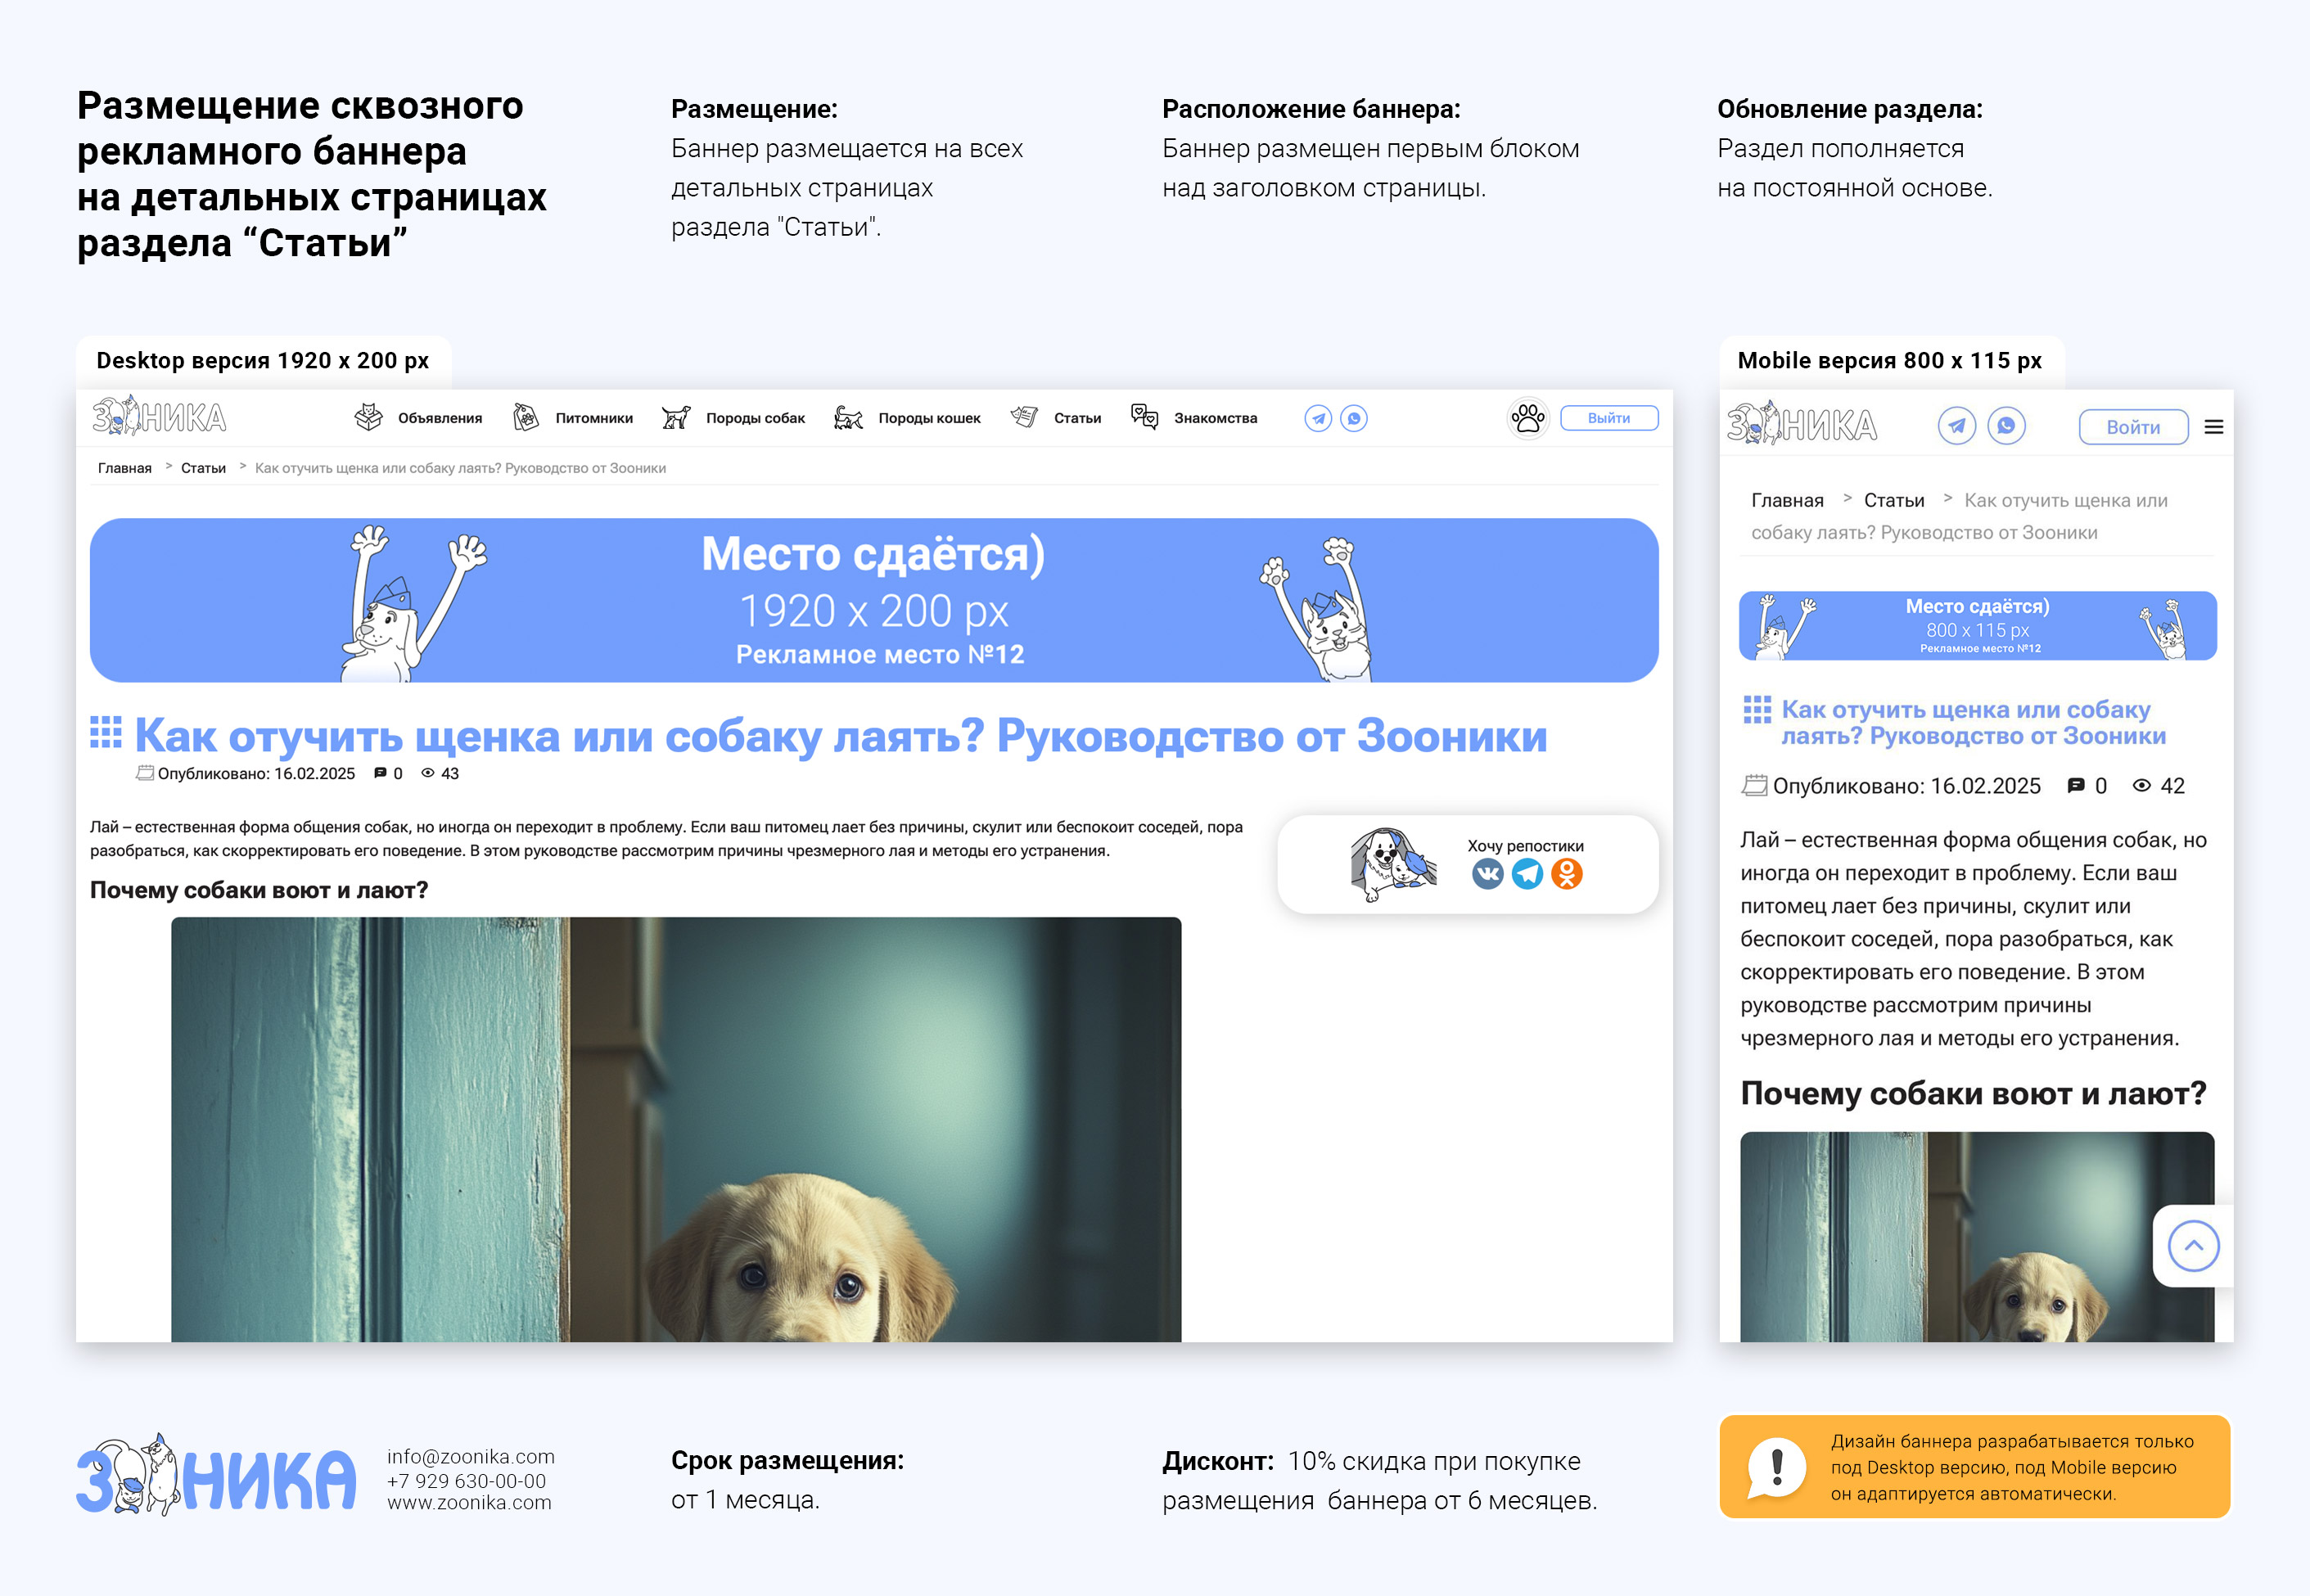Click the Главная breadcrumb on desktop
Screen dimensions: 2310x1596
[x=124, y=468]
